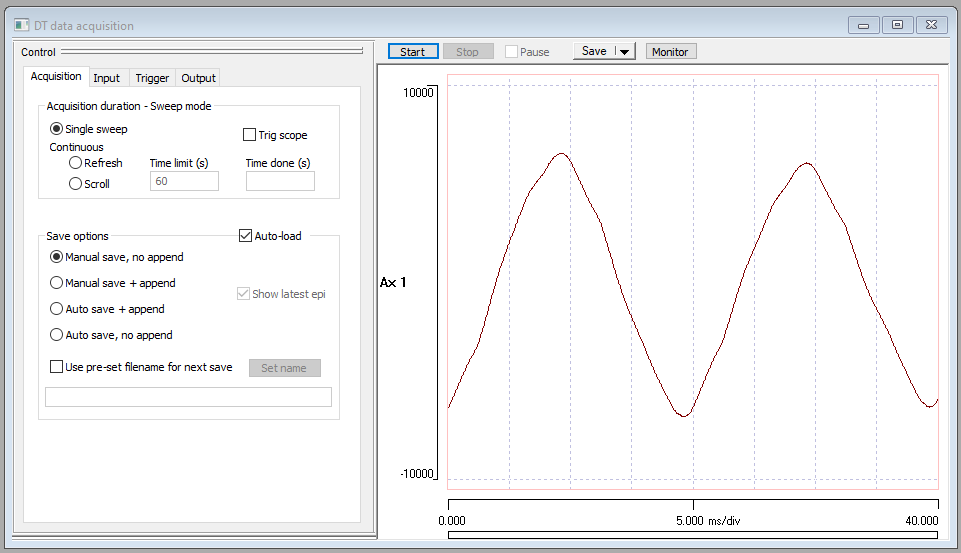Choose Refresh continuous mode

(x=75, y=163)
